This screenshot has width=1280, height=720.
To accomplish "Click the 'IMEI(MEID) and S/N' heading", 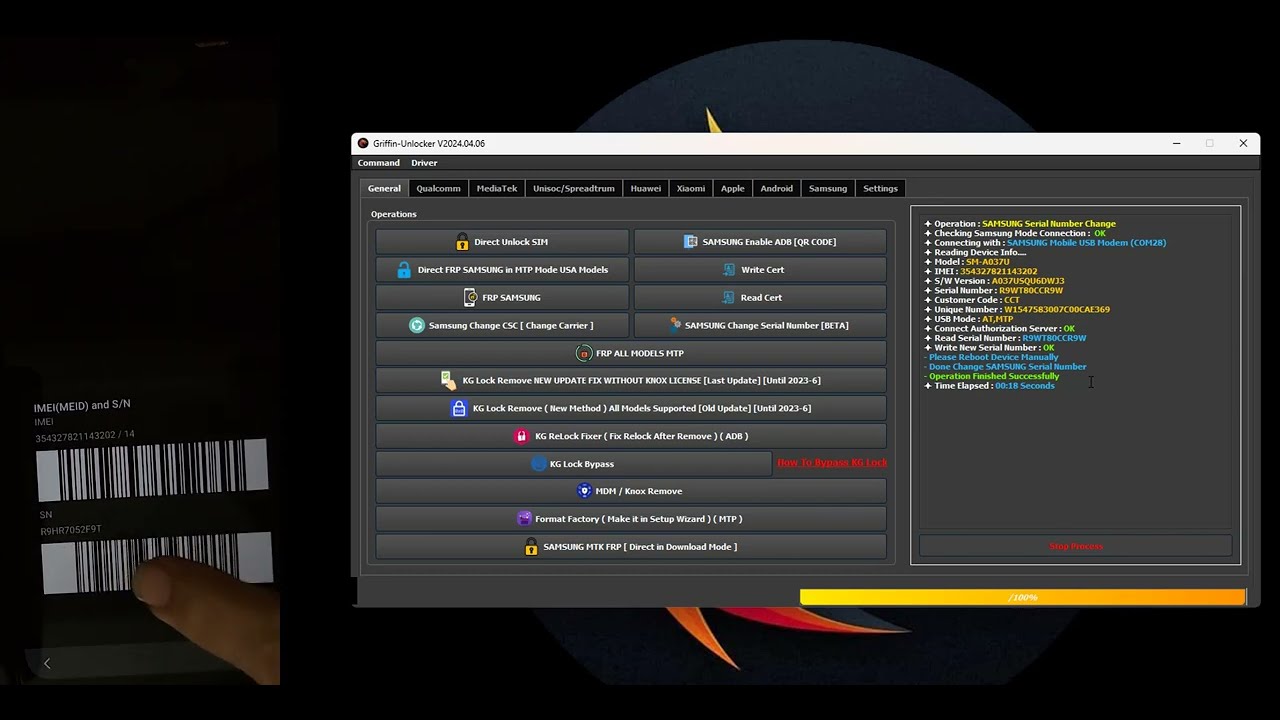I will (x=82, y=405).
